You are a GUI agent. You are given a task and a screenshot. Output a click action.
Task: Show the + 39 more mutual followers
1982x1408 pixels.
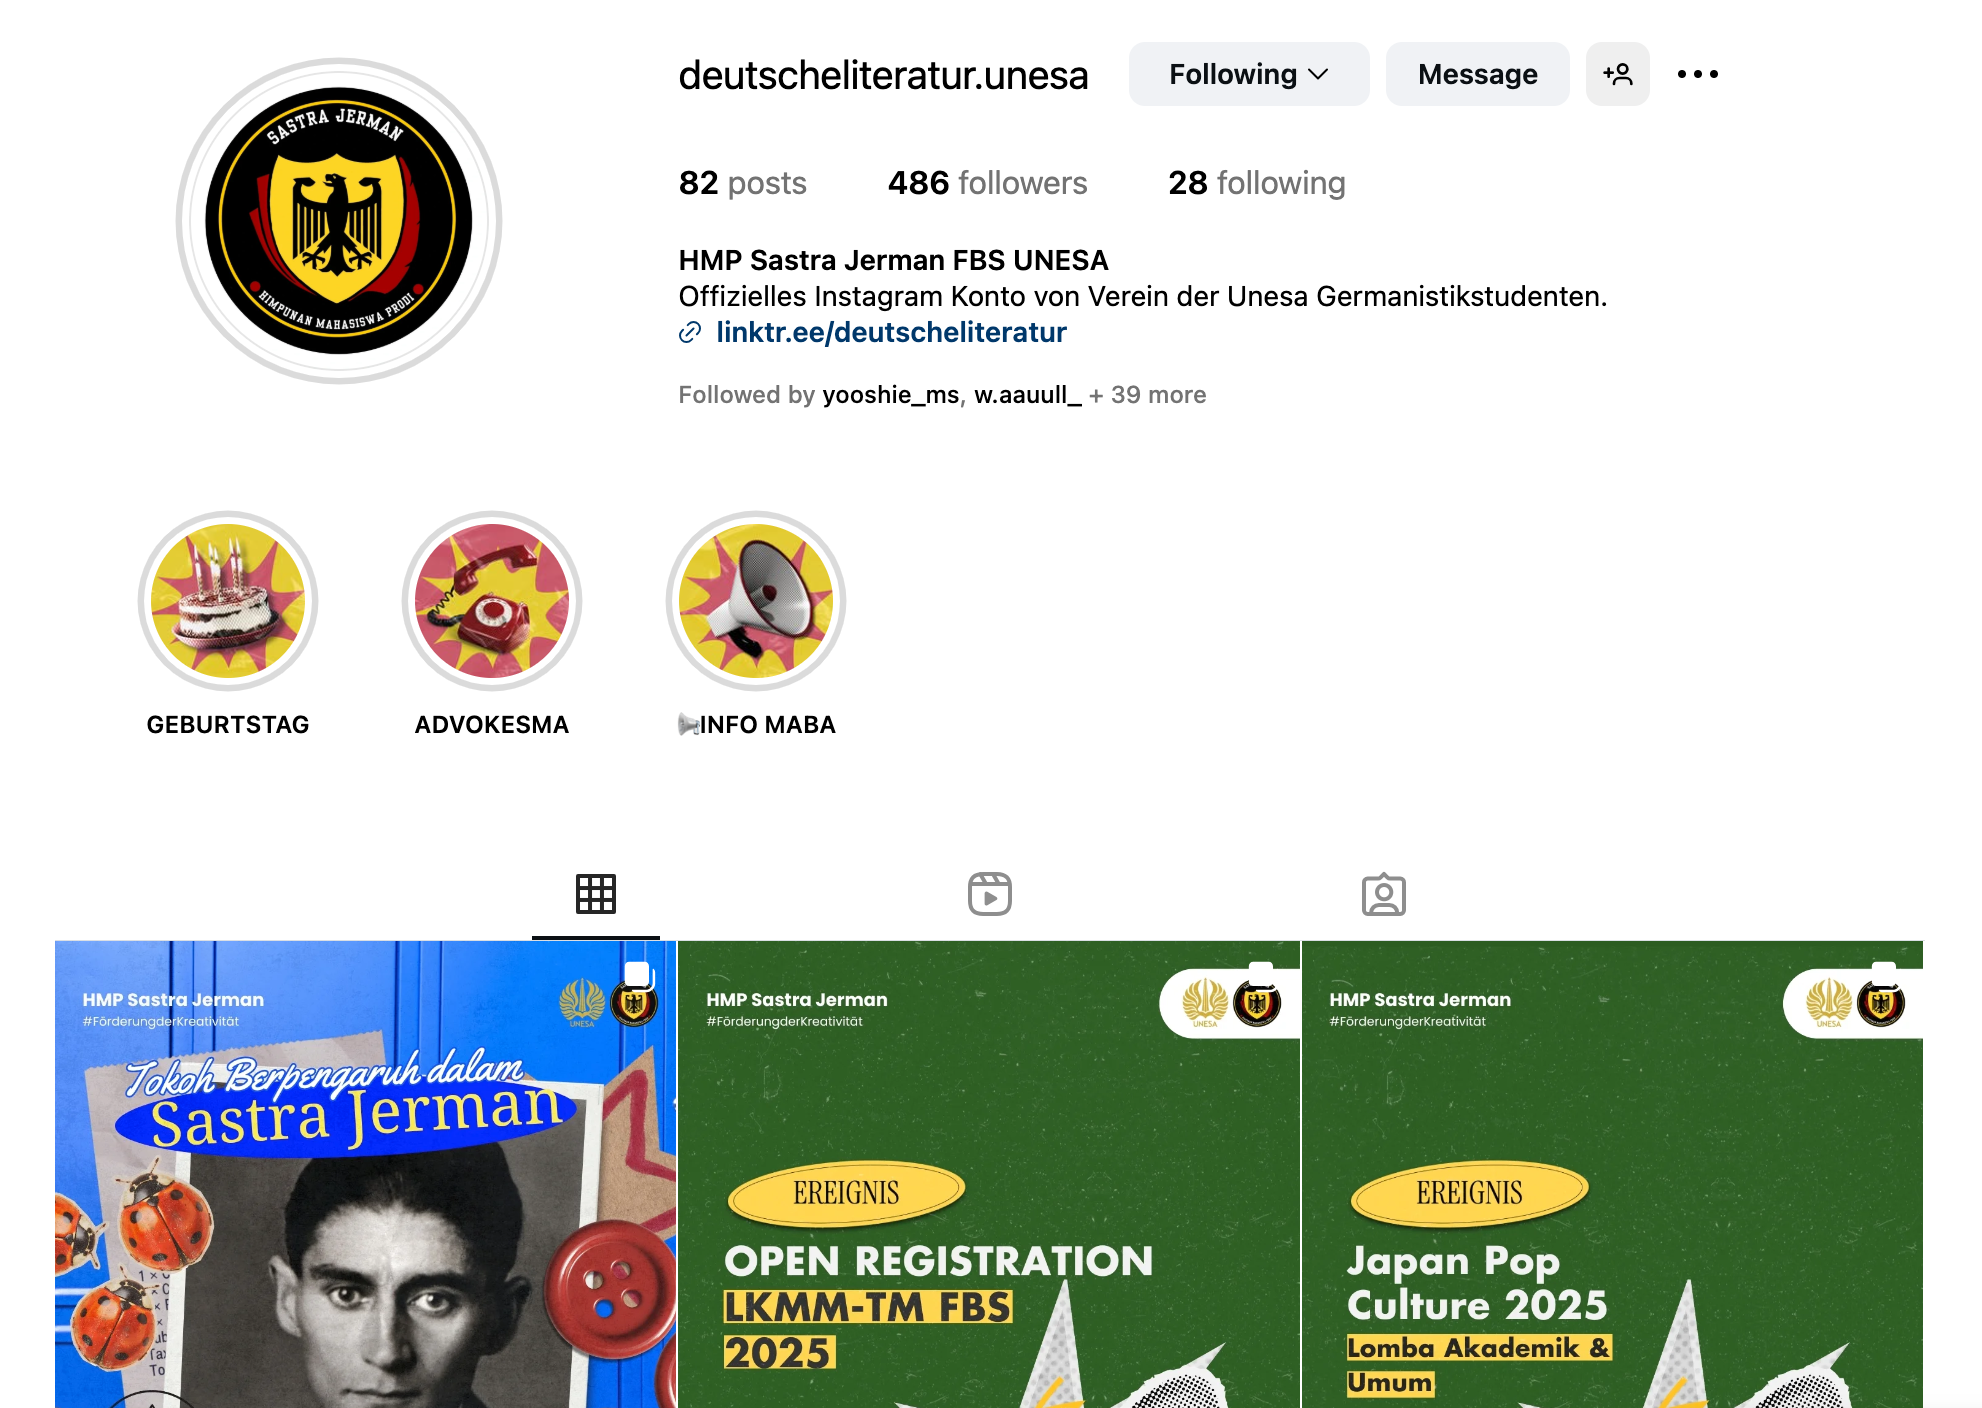click(x=1147, y=395)
